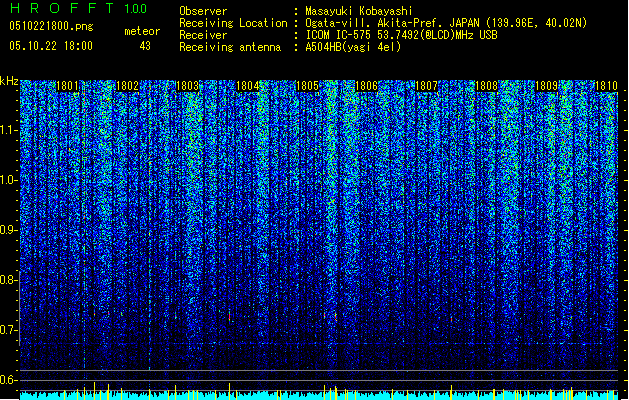
Task: Click the 1808 time marker
Action: [x=486, y=86]
